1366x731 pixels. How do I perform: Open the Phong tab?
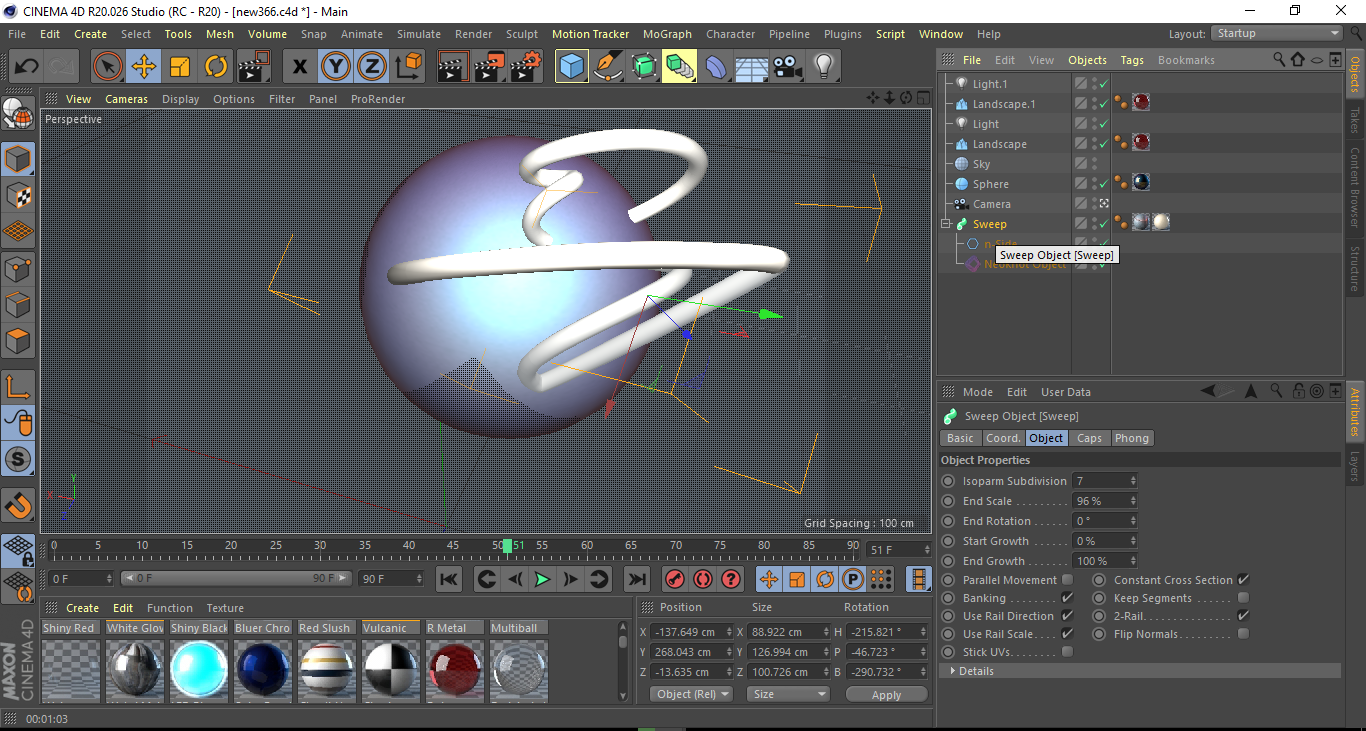(x=1132, y=438)
